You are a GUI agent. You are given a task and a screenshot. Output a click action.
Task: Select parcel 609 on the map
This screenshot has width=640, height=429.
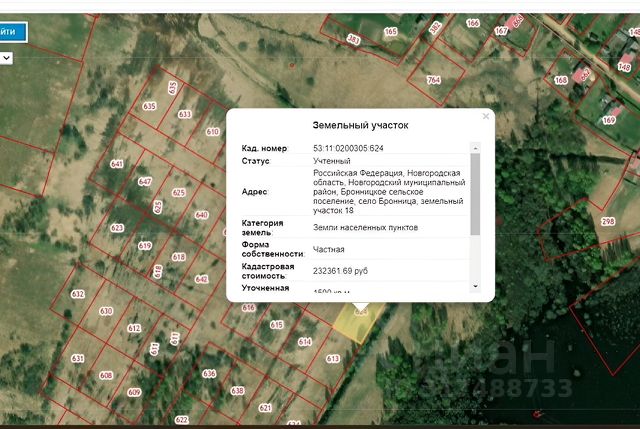134,392
